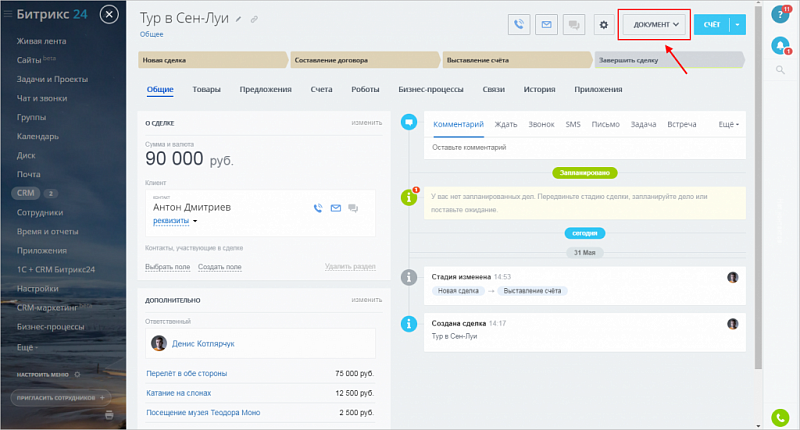Open the Документ dropdown

pos(656,24)
